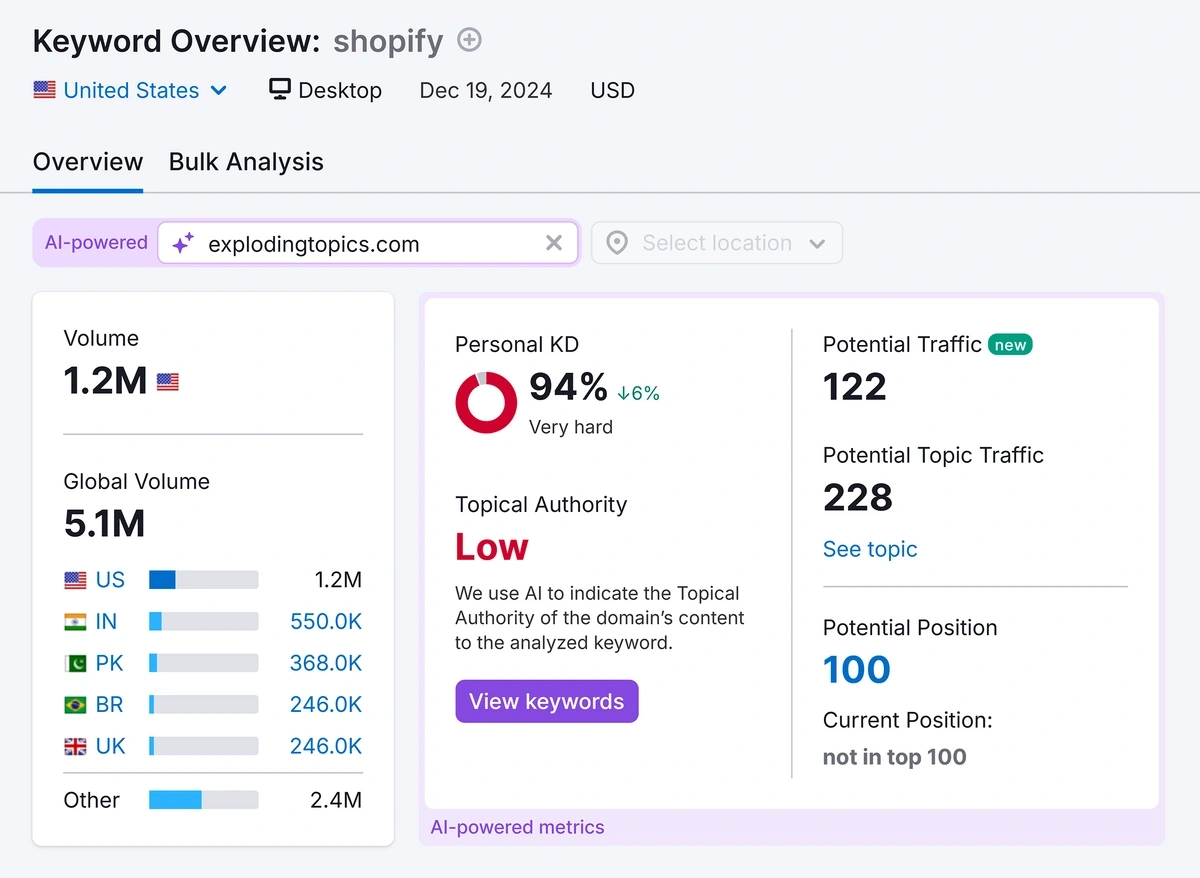This screenshot has height=878, width=1200.
Task: Click the location pin icon
Action: tap(617, 243)
